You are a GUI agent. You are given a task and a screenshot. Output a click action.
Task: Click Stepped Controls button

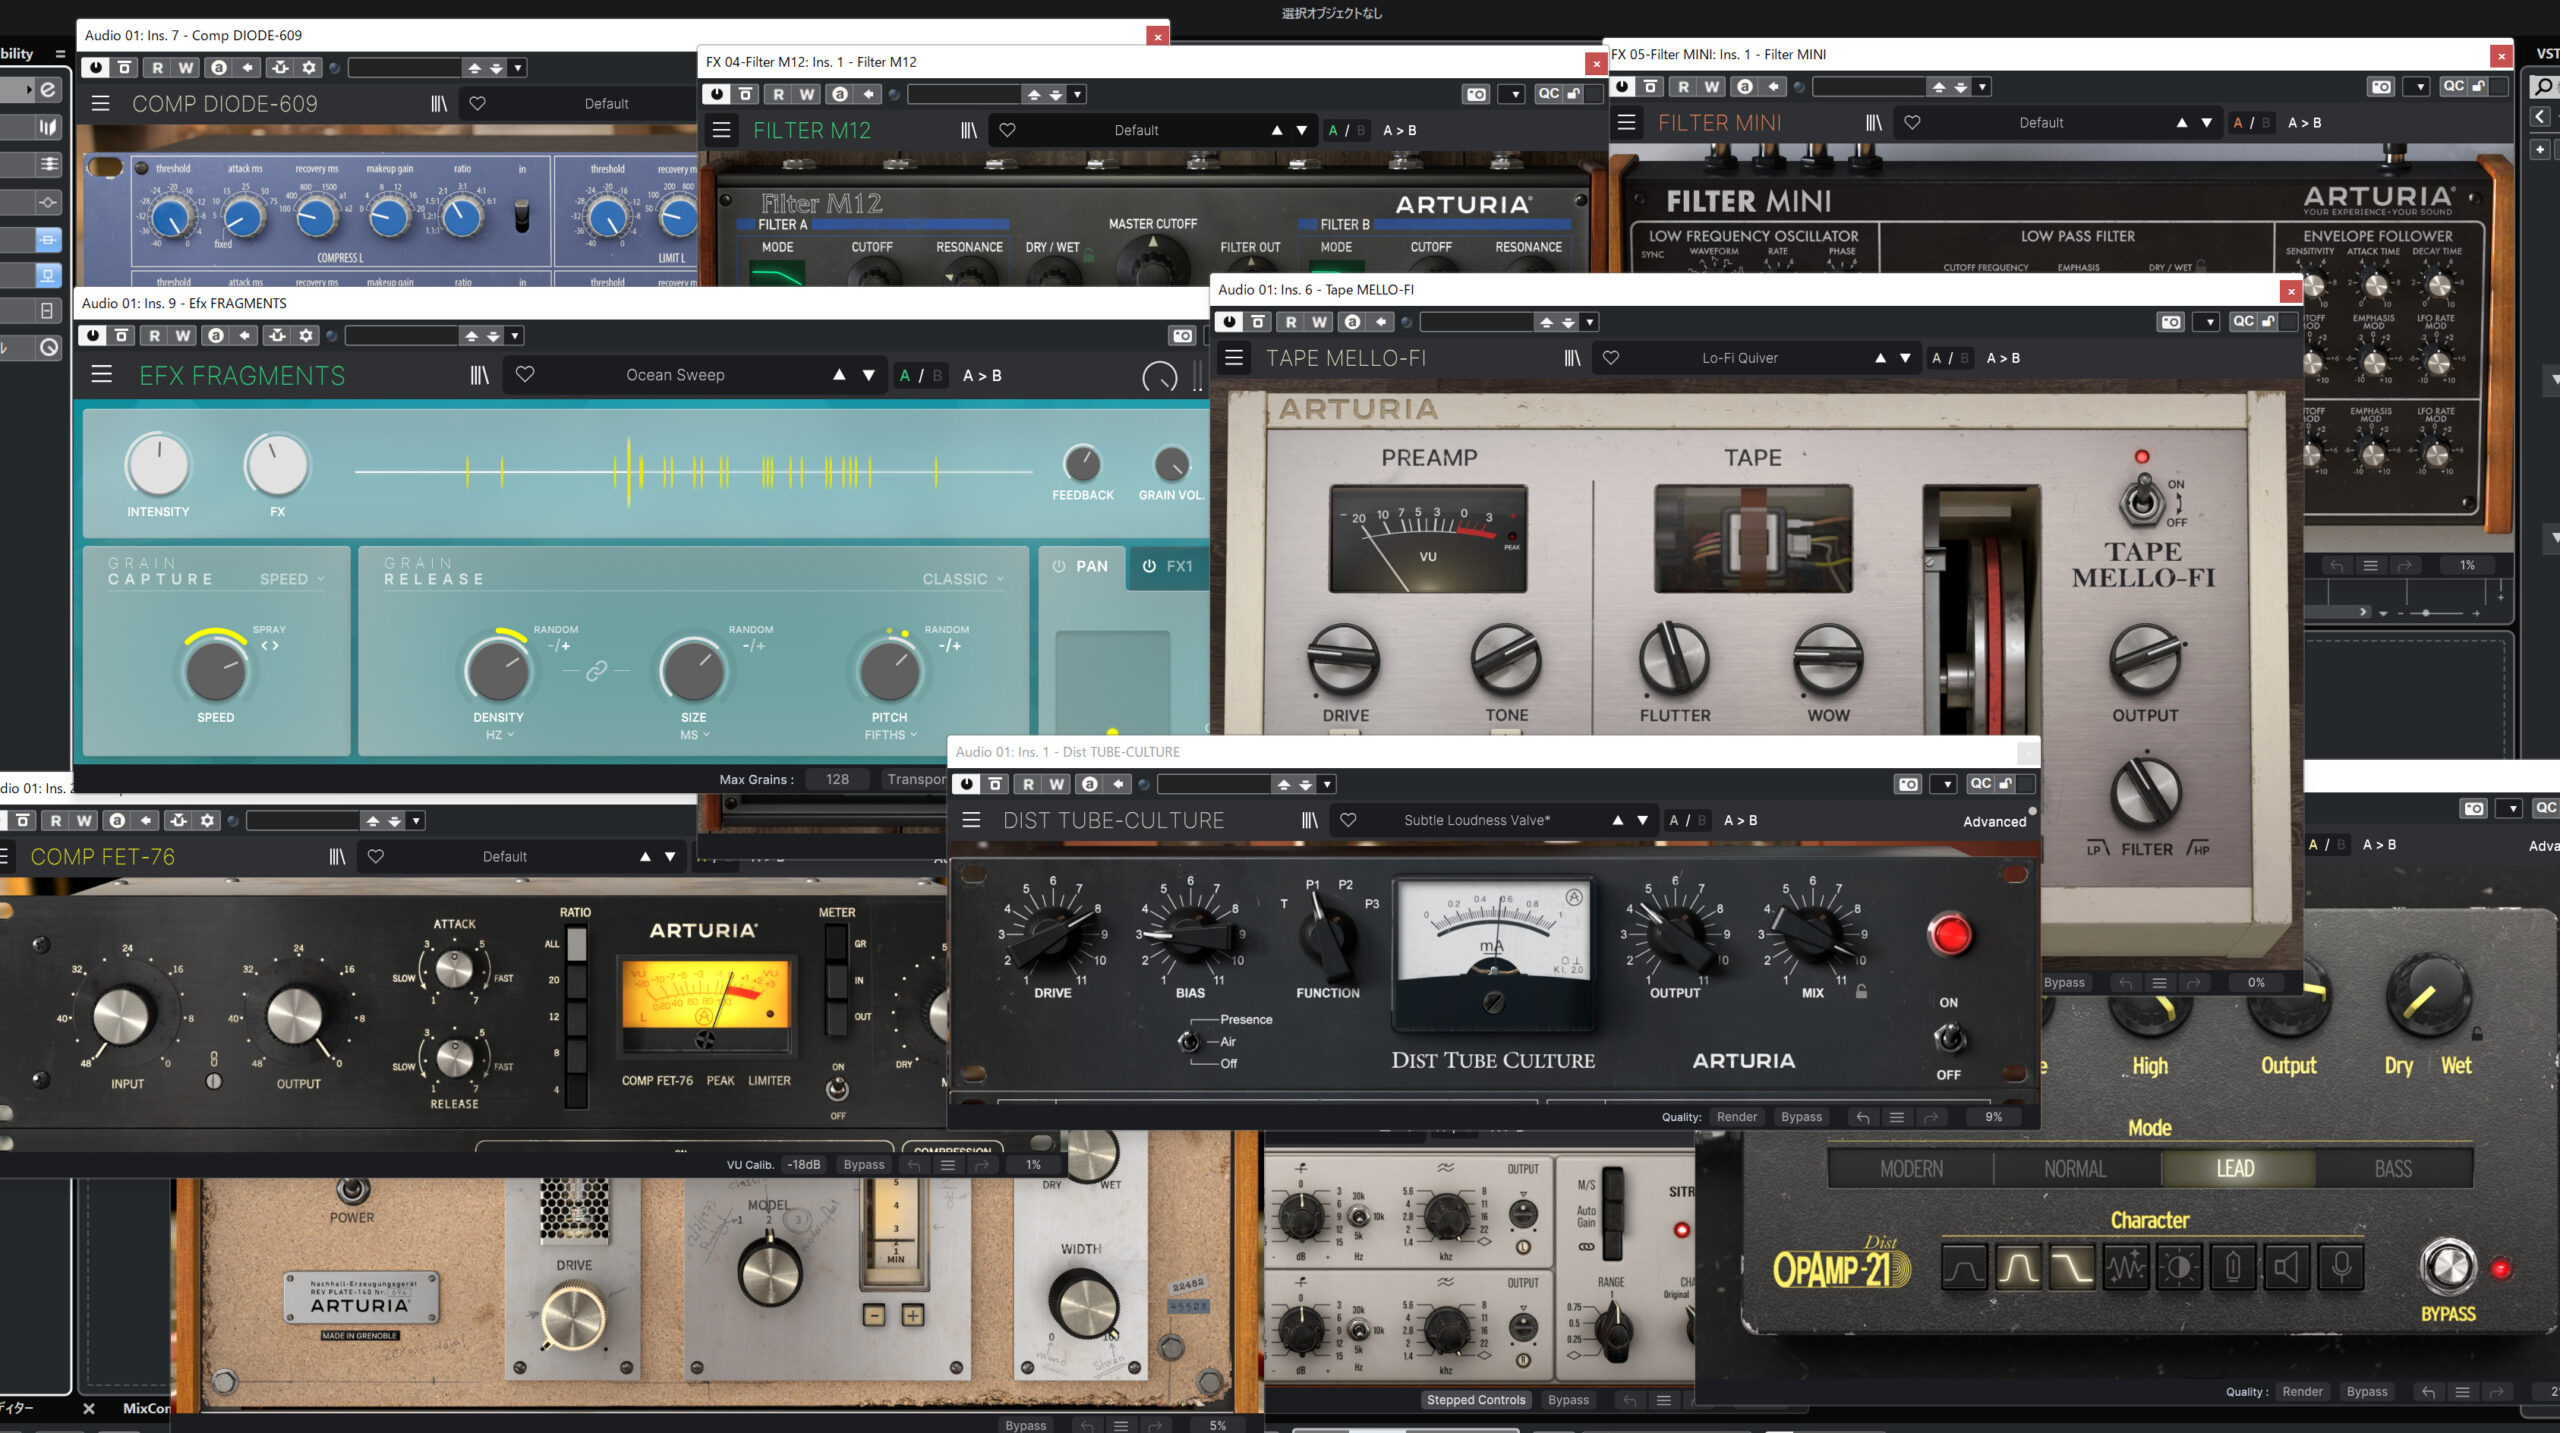(1476, 1400)
